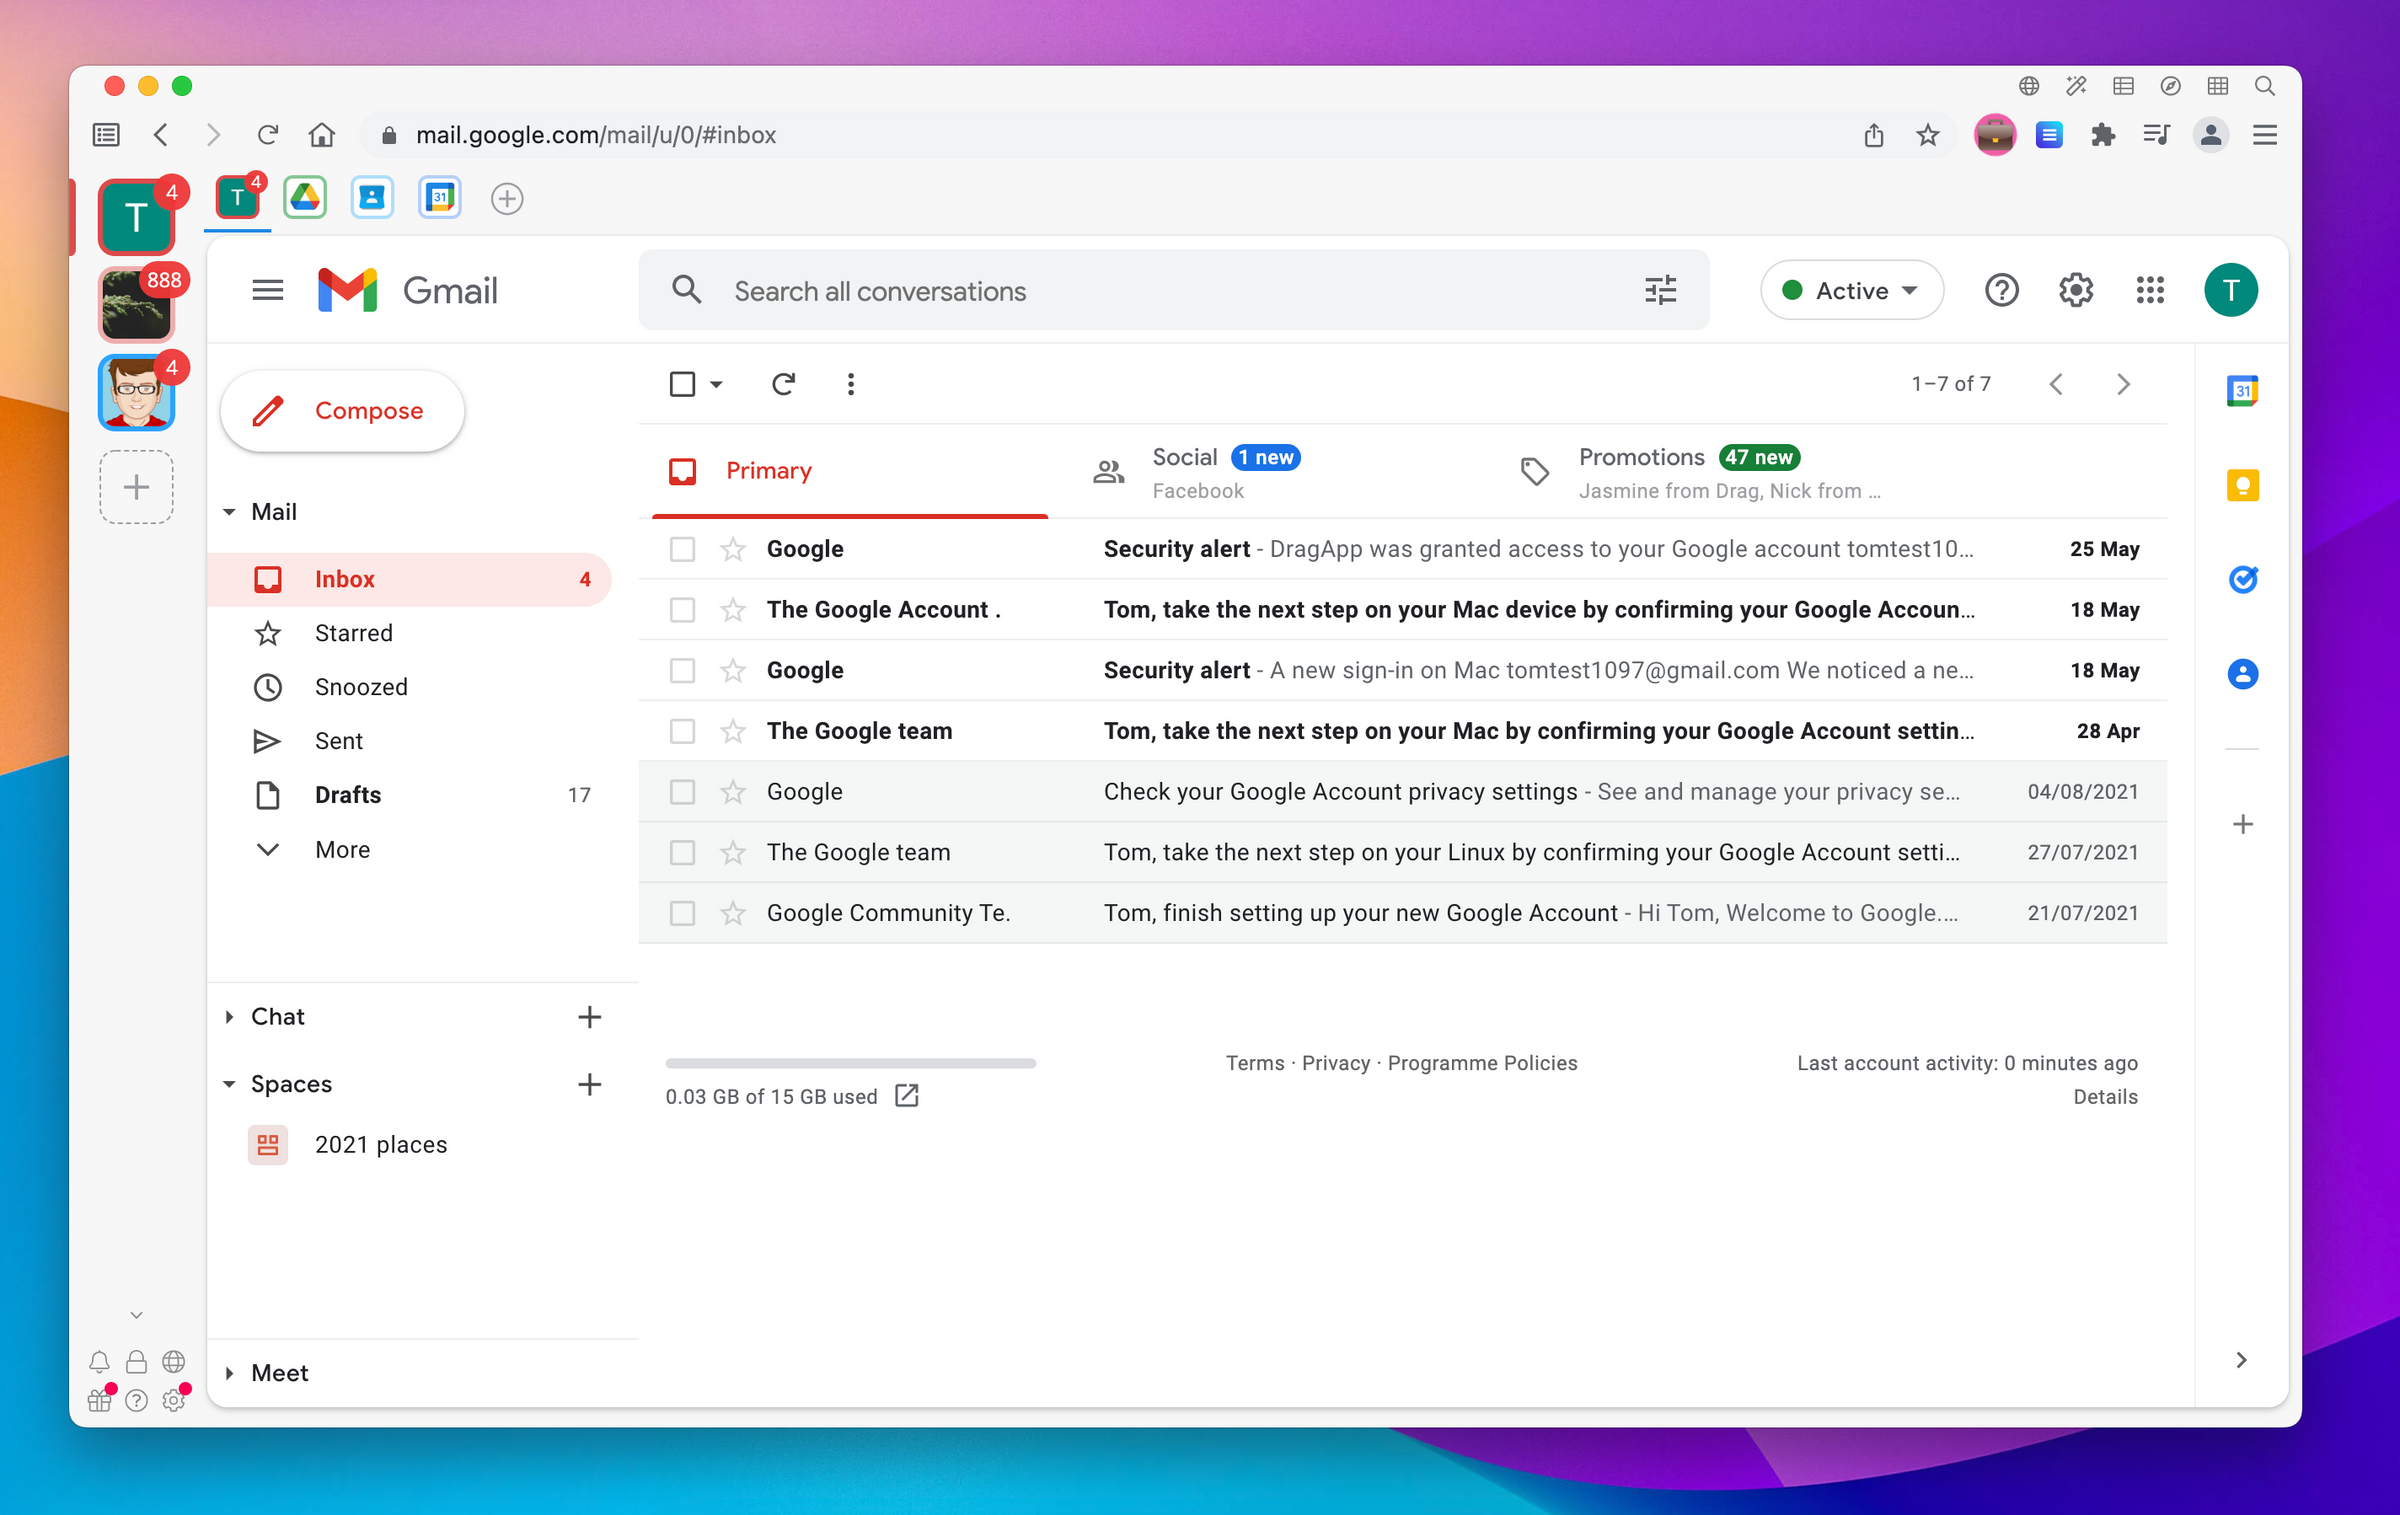Open Google Tasks side panel icon
Viewport: 2400px width, 1515px height.
point(2242,579)
